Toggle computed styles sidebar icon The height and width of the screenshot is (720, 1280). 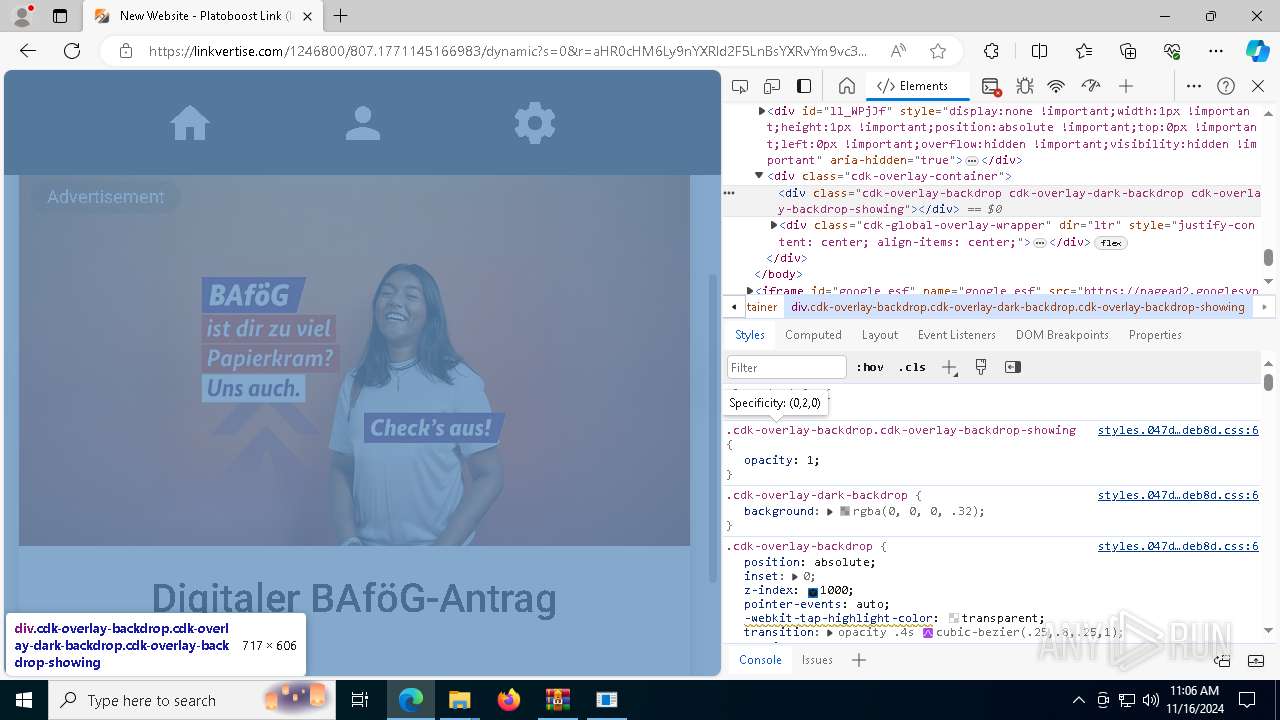coord(1013,367)
